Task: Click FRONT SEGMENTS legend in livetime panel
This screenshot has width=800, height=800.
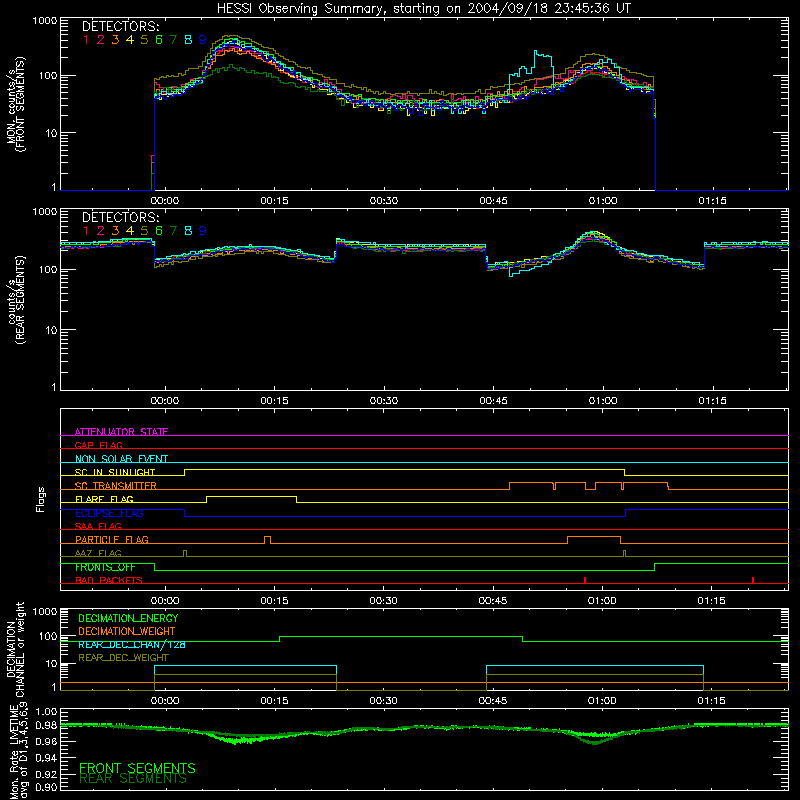Action: tap(137, 768)
